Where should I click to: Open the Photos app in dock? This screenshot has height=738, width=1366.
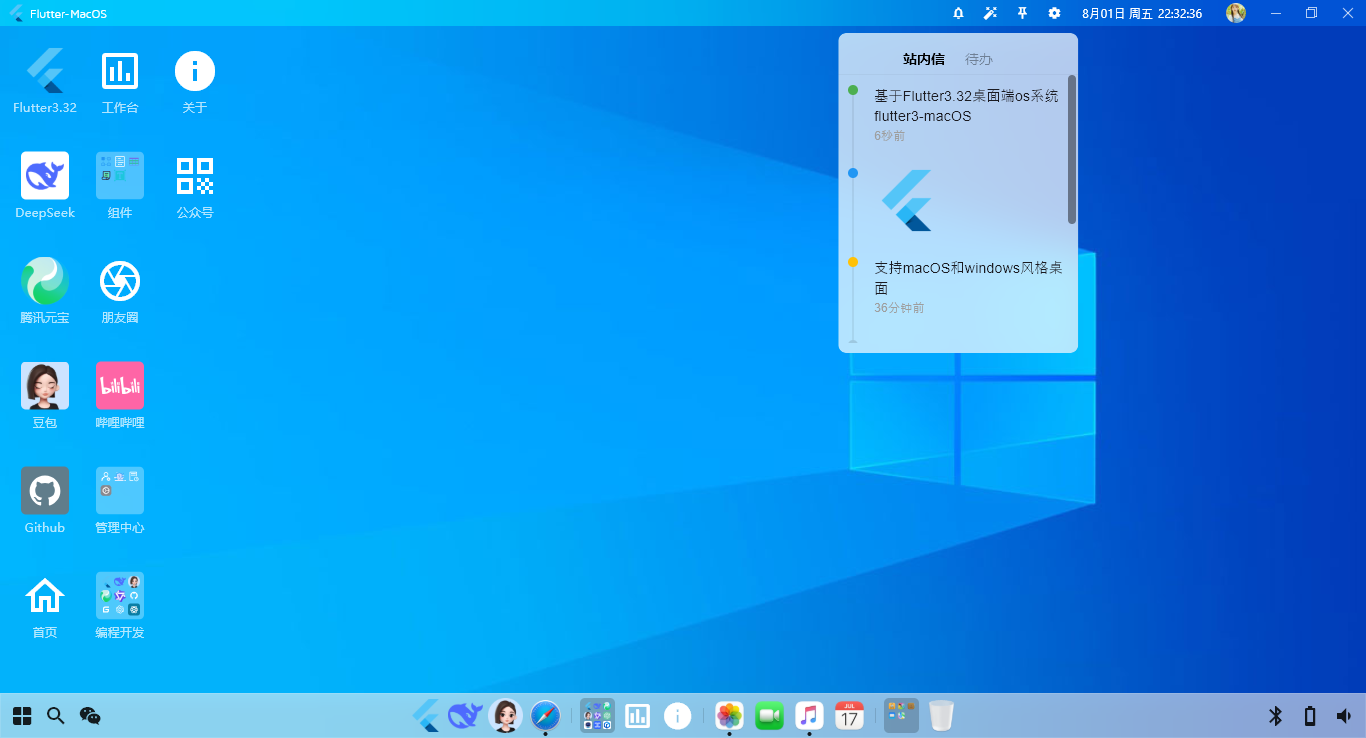pos(729,715)
